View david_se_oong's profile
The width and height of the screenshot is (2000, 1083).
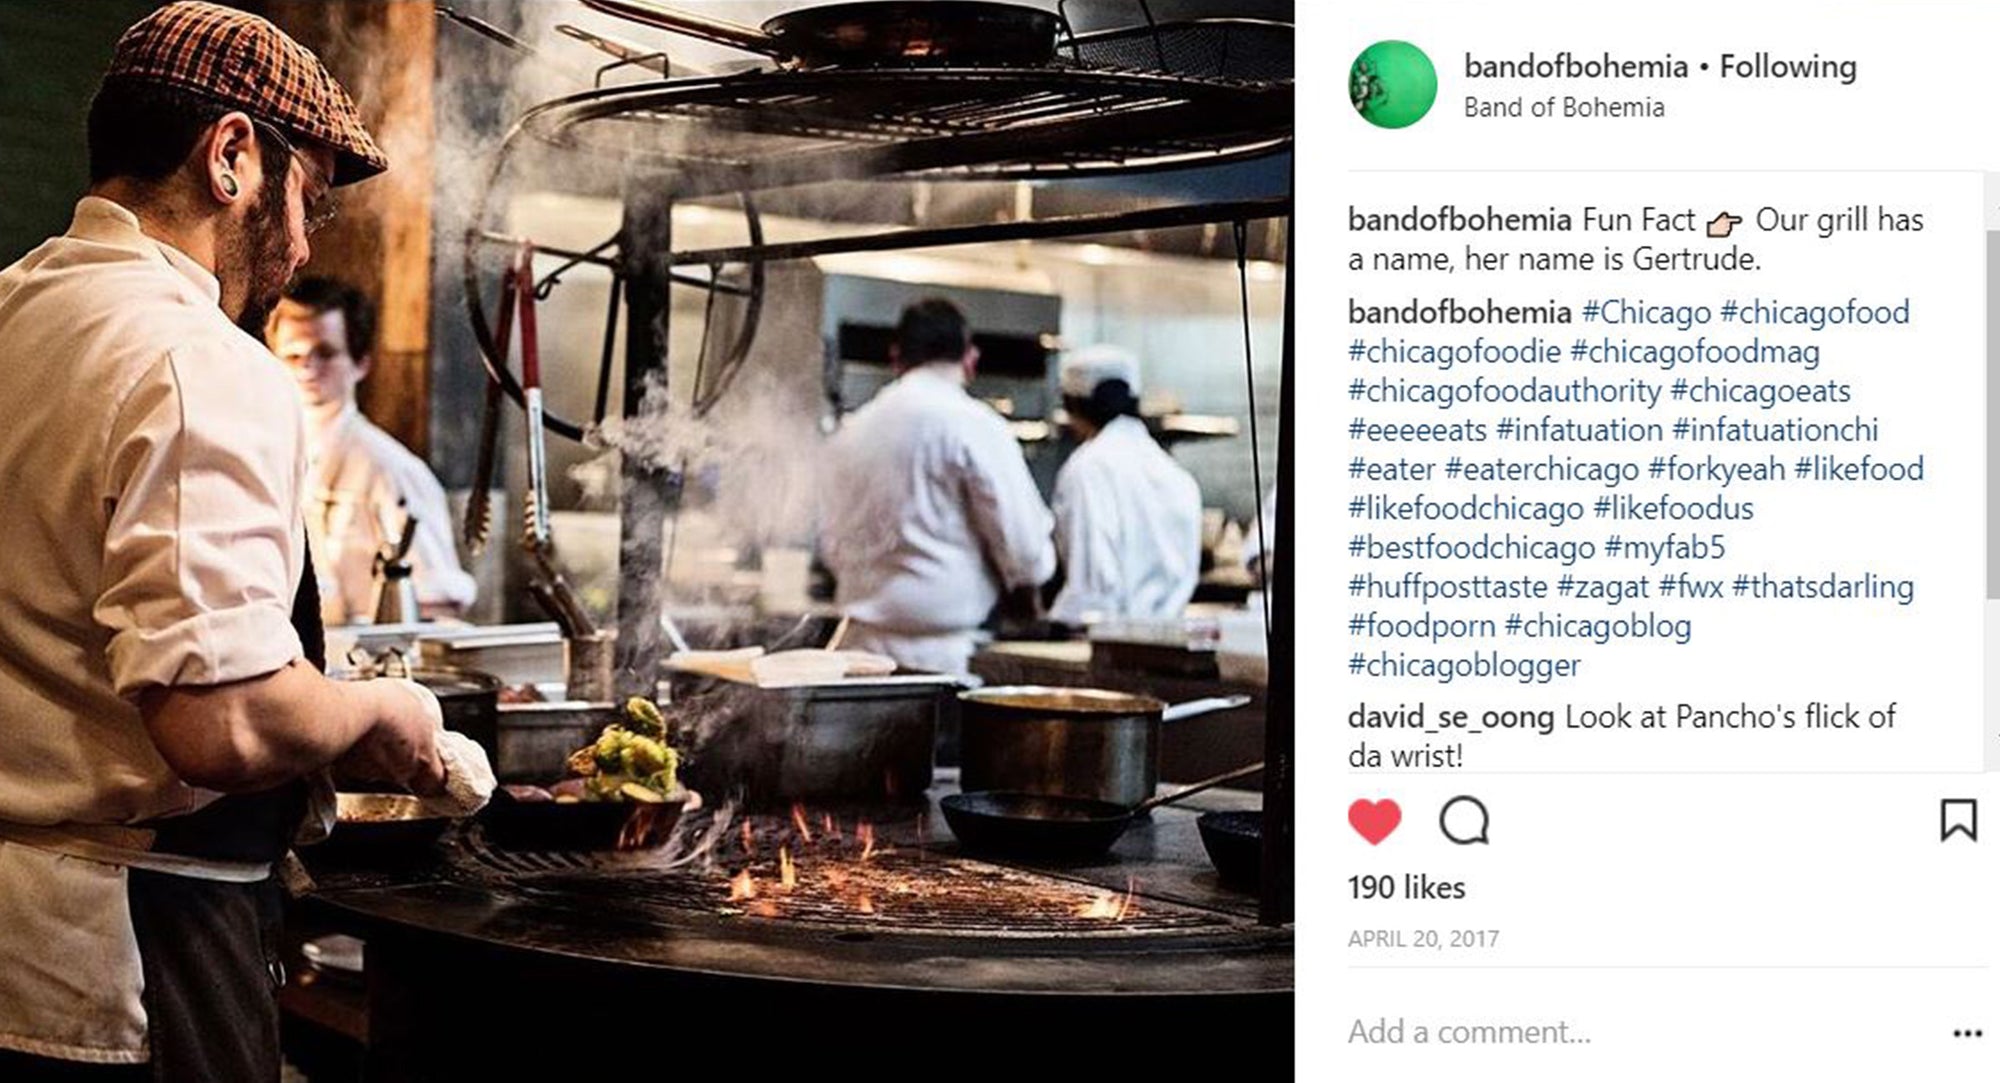(1450, 717)
